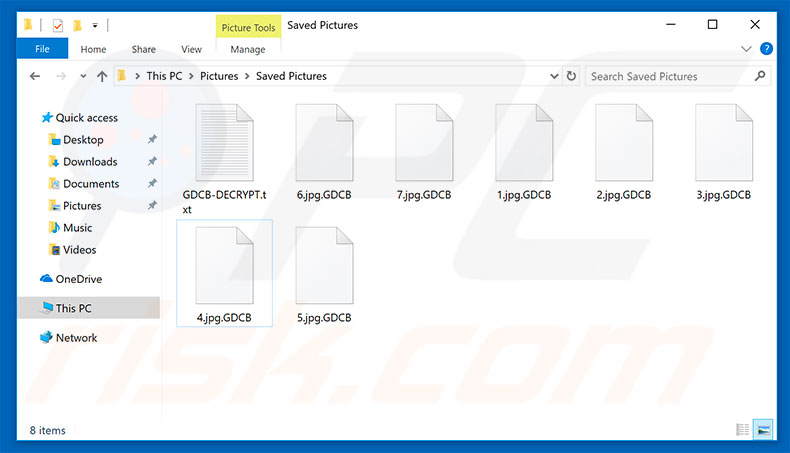
Task: Click the Back navigation arrow
Action: (35, 76)
